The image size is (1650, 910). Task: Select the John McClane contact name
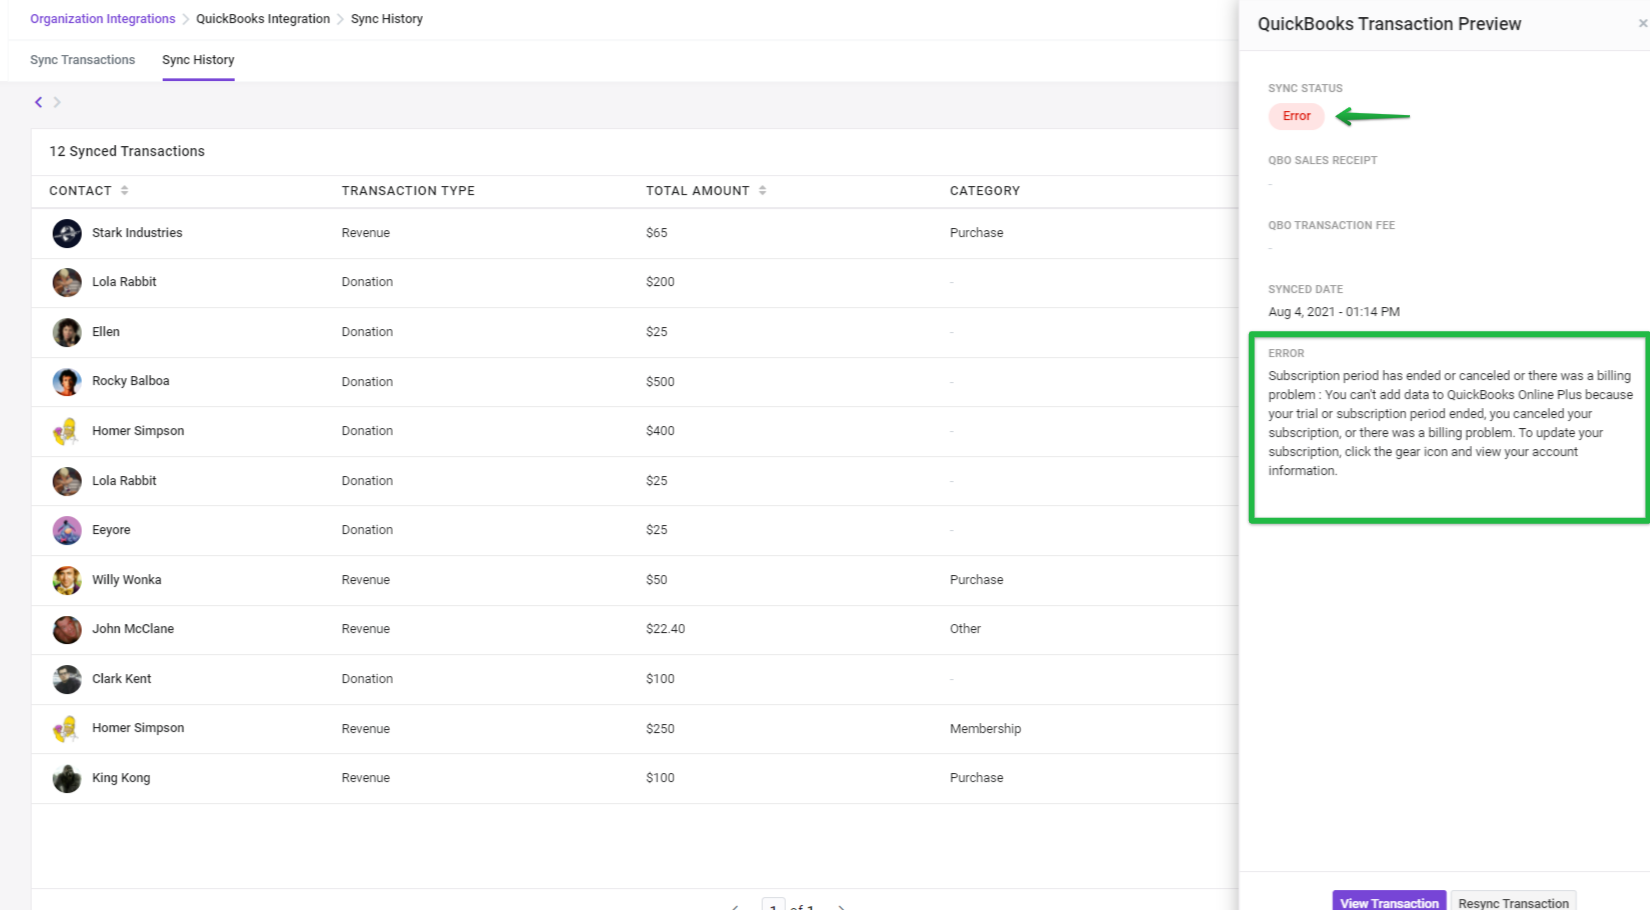(133, 629)
